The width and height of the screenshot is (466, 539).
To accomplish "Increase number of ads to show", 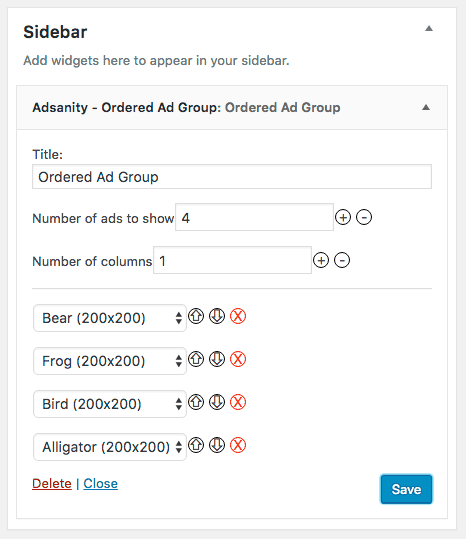I will (343, 217).
